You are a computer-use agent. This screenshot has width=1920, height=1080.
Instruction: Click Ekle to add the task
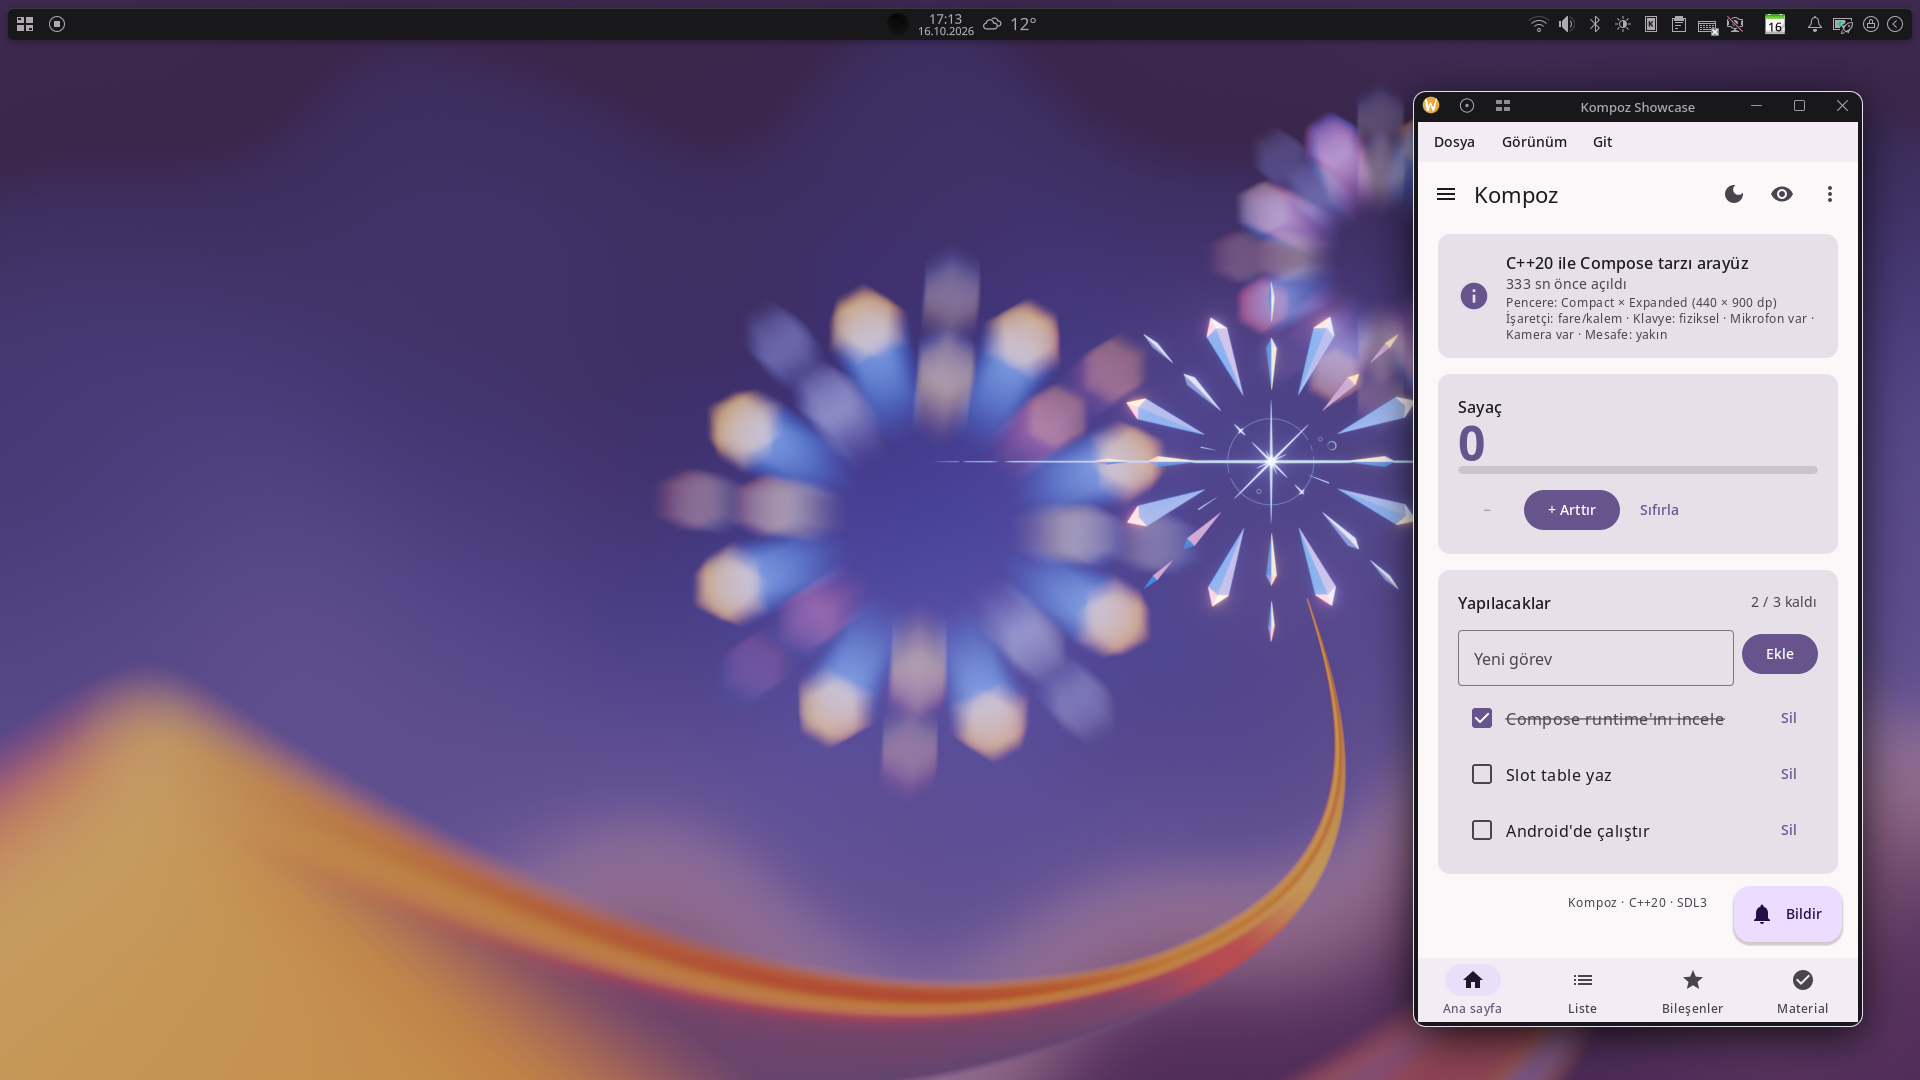tap(1779, 654)
